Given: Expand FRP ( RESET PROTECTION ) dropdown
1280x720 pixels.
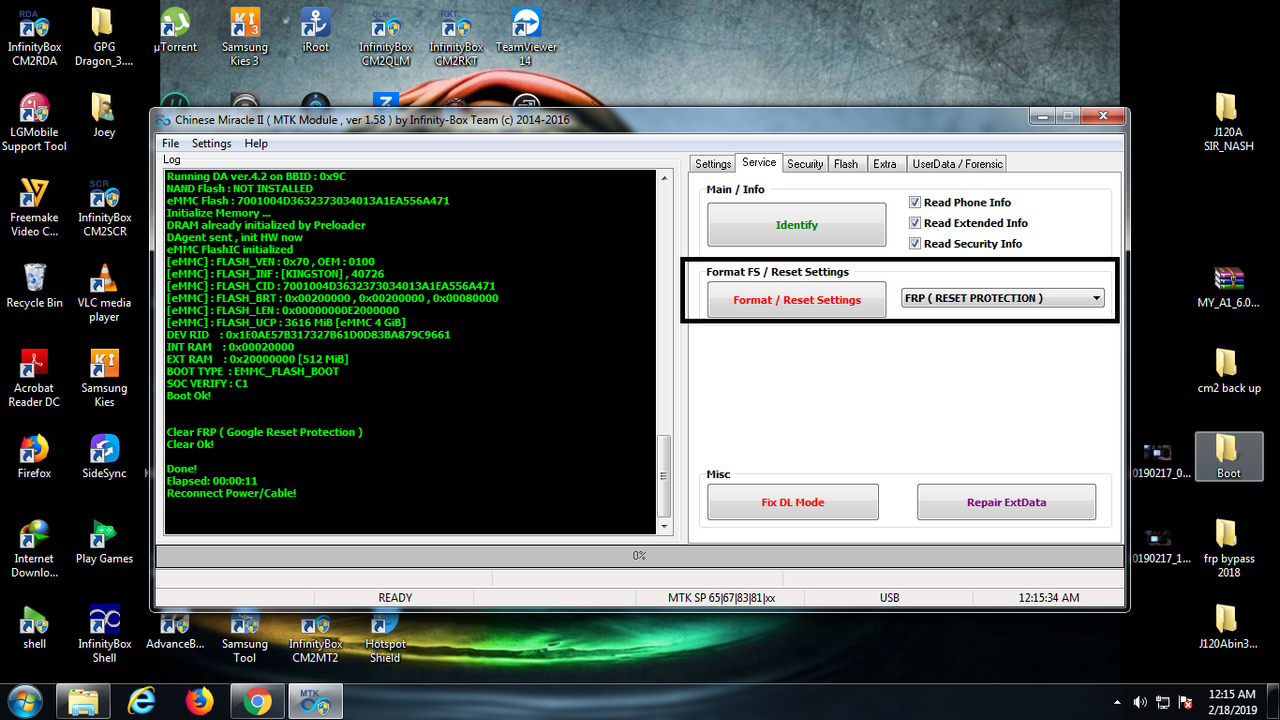Looking at the screenshot, I should tap(1097, 298).
